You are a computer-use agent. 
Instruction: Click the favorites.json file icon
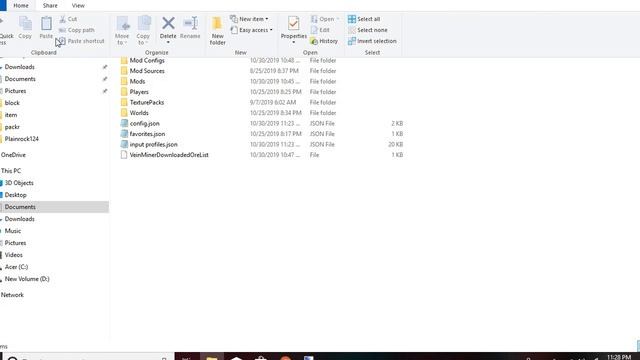(x=124, y=134)
